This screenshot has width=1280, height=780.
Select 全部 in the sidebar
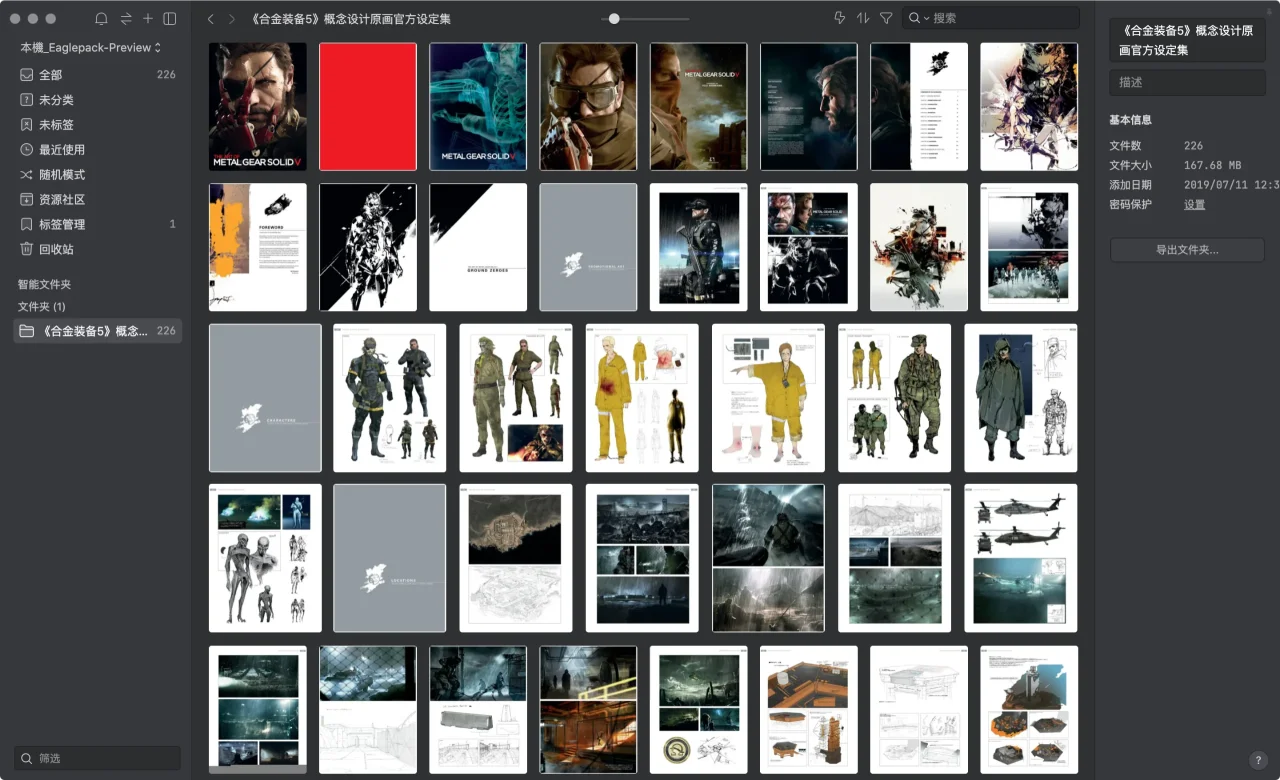coord(97,75)
